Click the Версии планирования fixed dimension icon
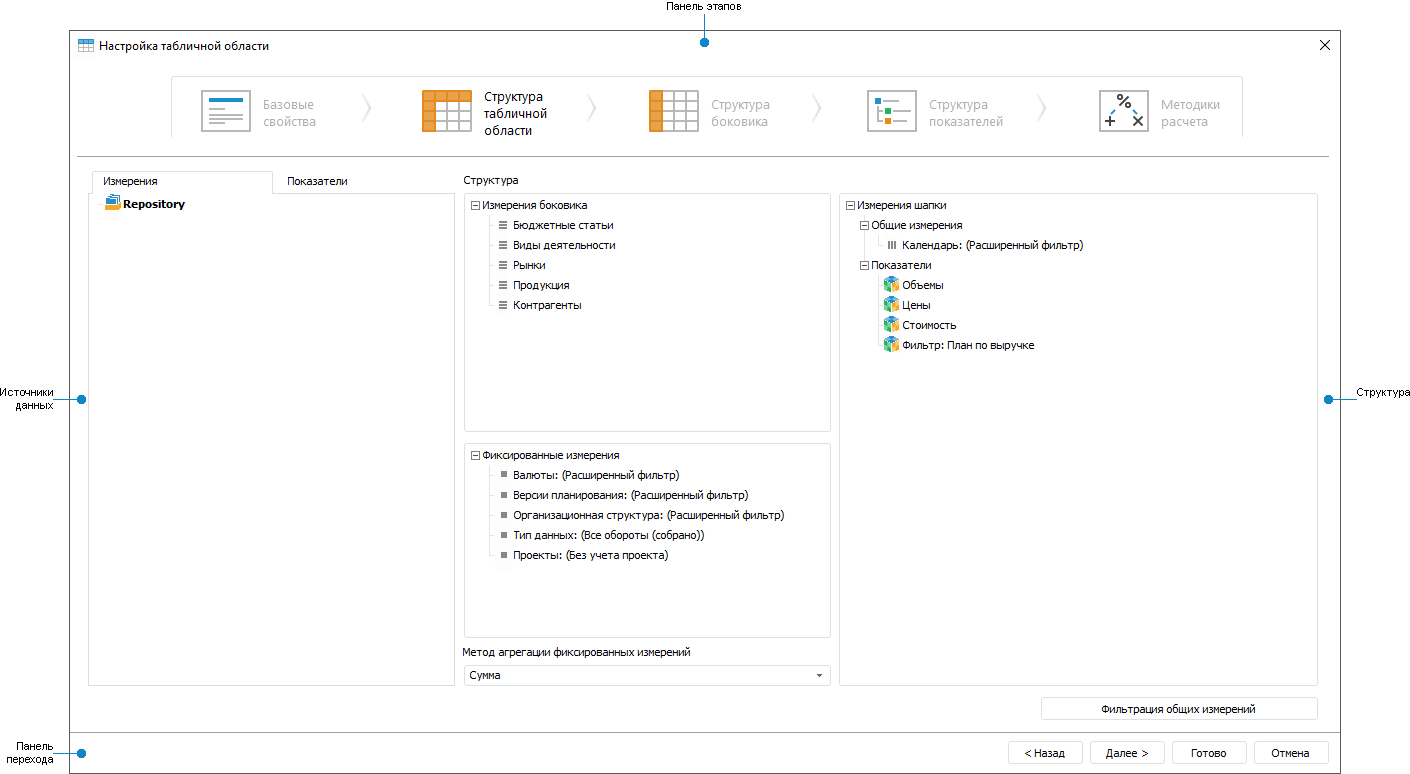Image resolution: width=1410 pixels, height=774 pixels. point(504,495)
